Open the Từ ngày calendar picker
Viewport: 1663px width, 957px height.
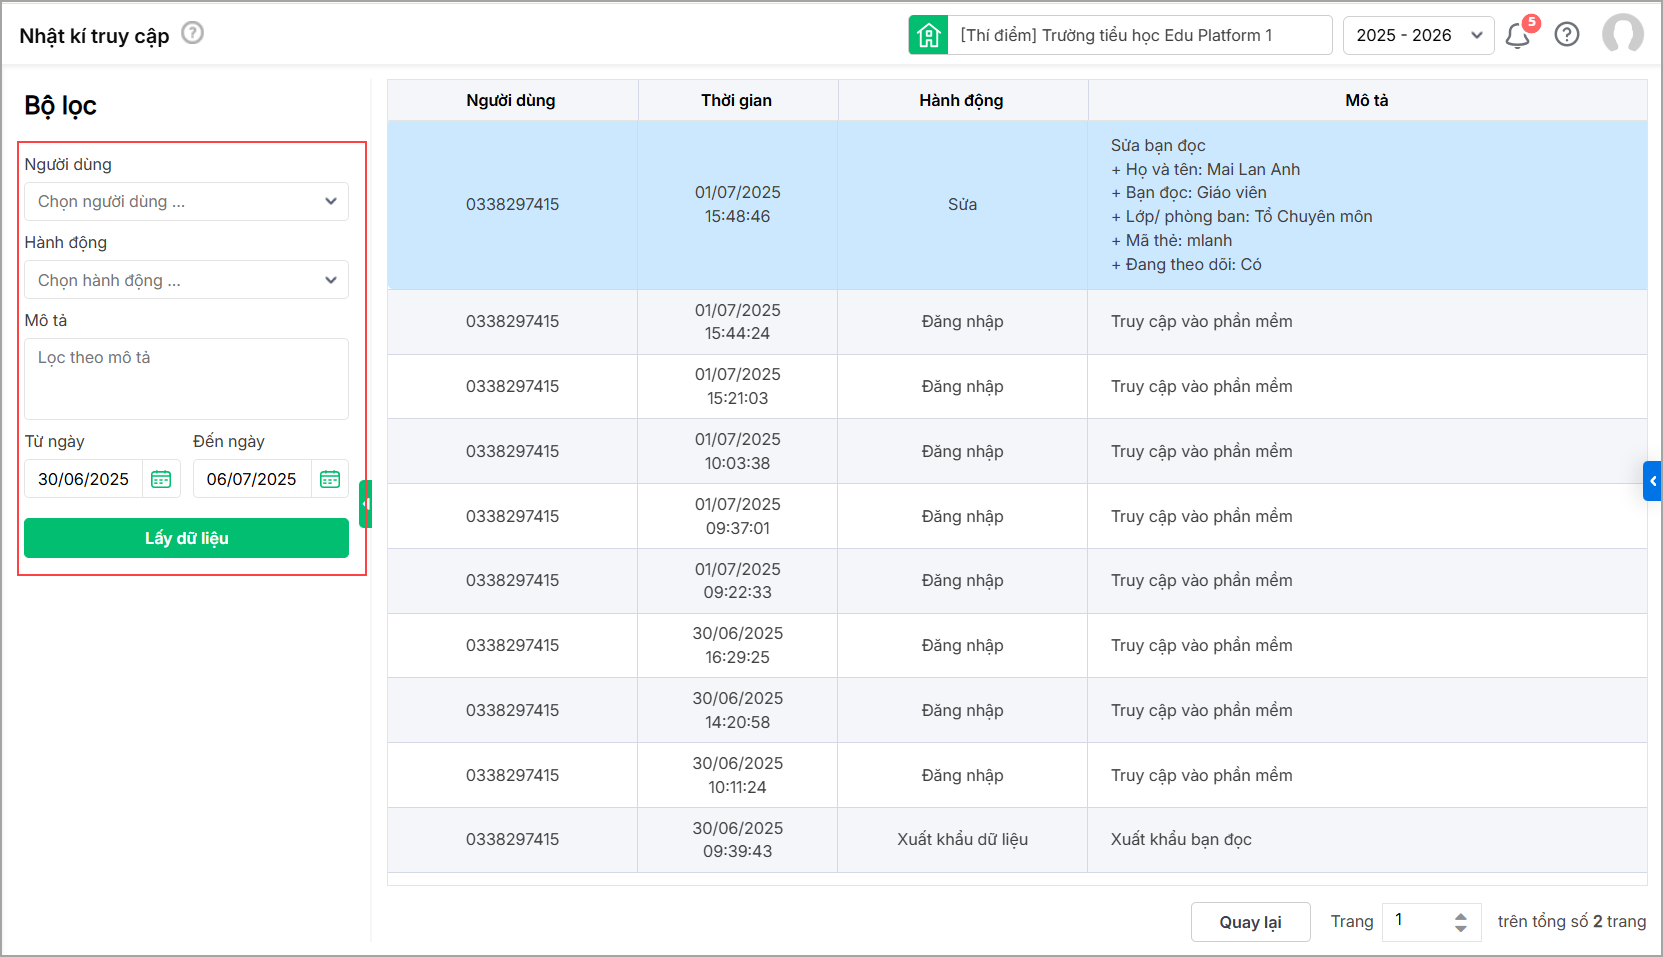point(161,479)
